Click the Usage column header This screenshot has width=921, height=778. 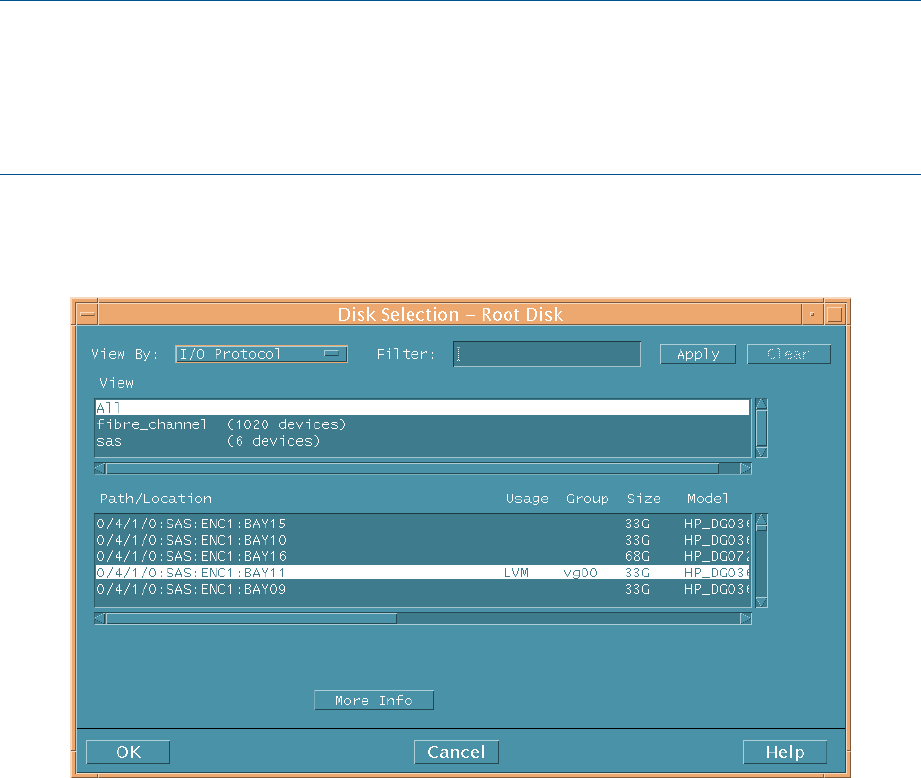pyautogui.click(x=527, y=499)
